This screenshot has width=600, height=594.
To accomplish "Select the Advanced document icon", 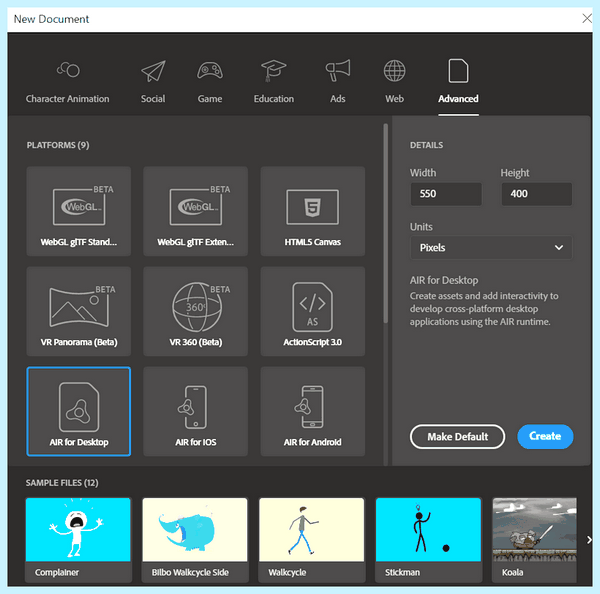I will pos(458,70).
